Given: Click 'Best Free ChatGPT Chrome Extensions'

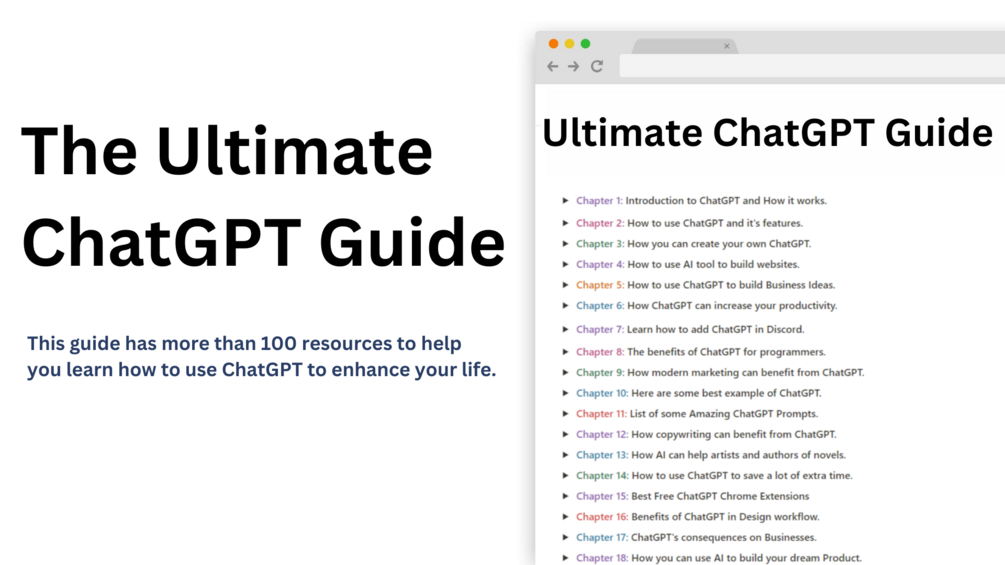Looking at the screenshot, I should click(720, 496).
